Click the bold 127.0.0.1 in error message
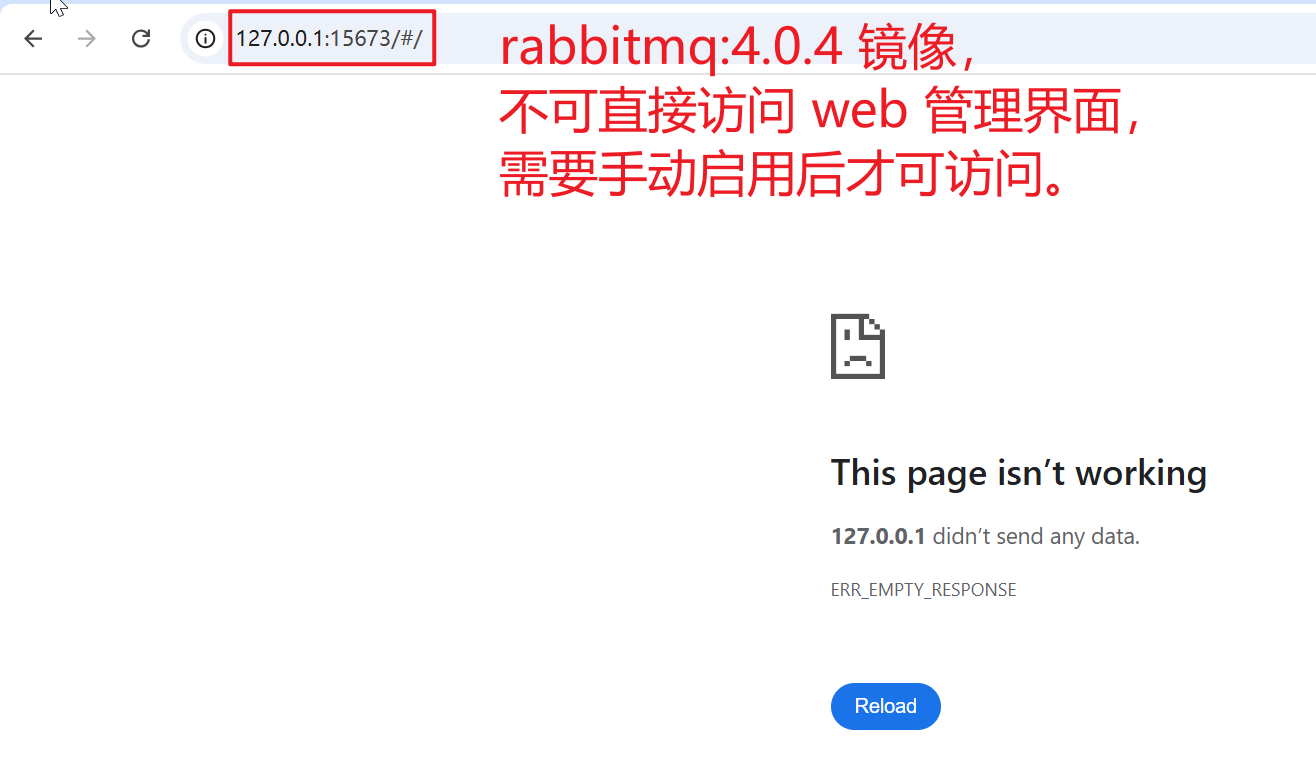The width and height of the screenshot is (1316, 761). [878, 536]
